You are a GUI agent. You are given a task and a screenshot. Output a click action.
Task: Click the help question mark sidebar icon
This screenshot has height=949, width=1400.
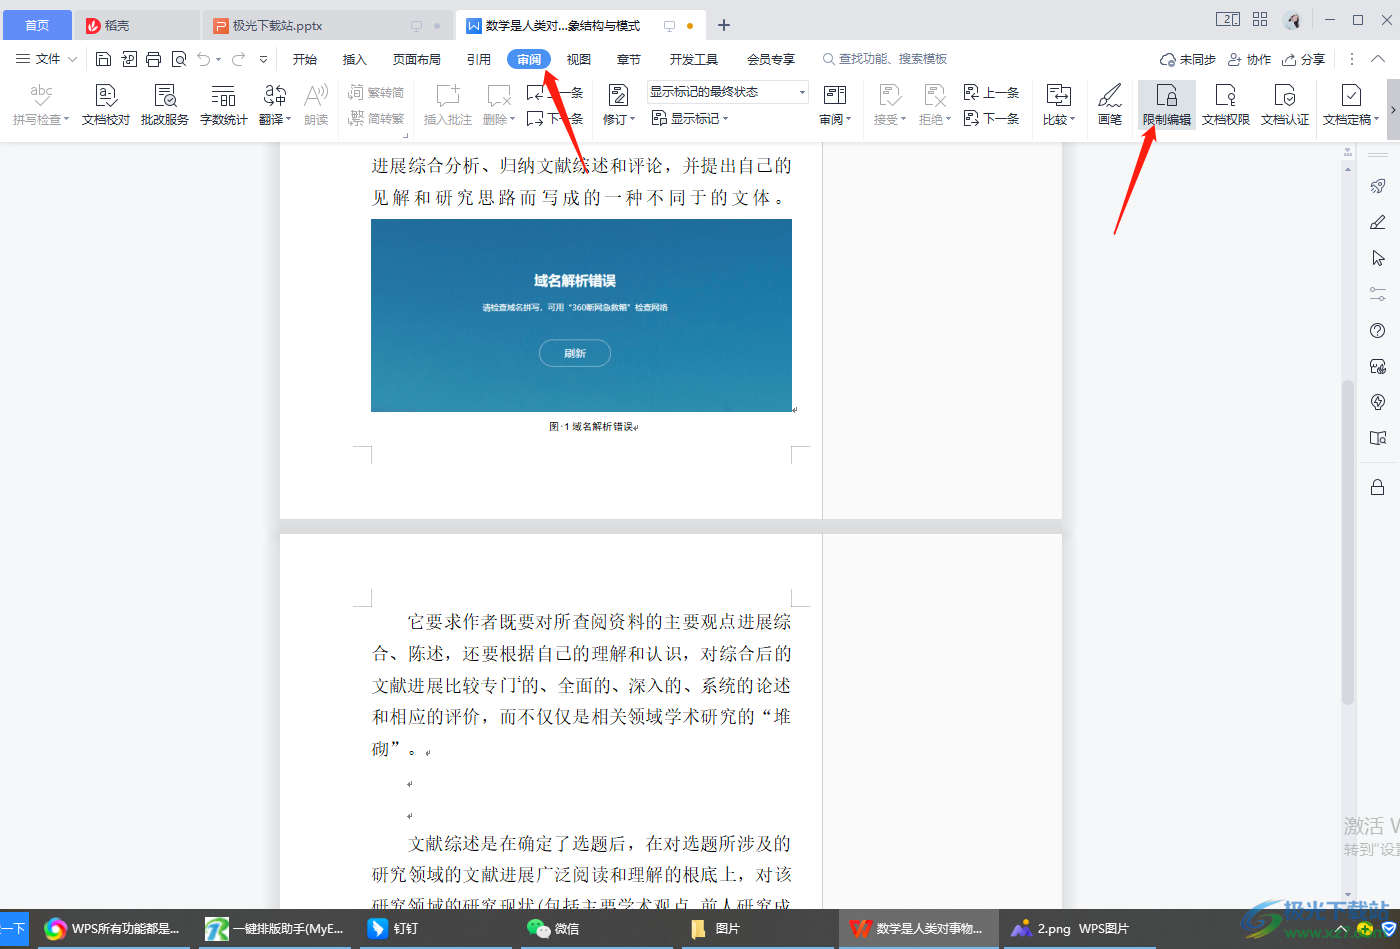point(1378,330)
